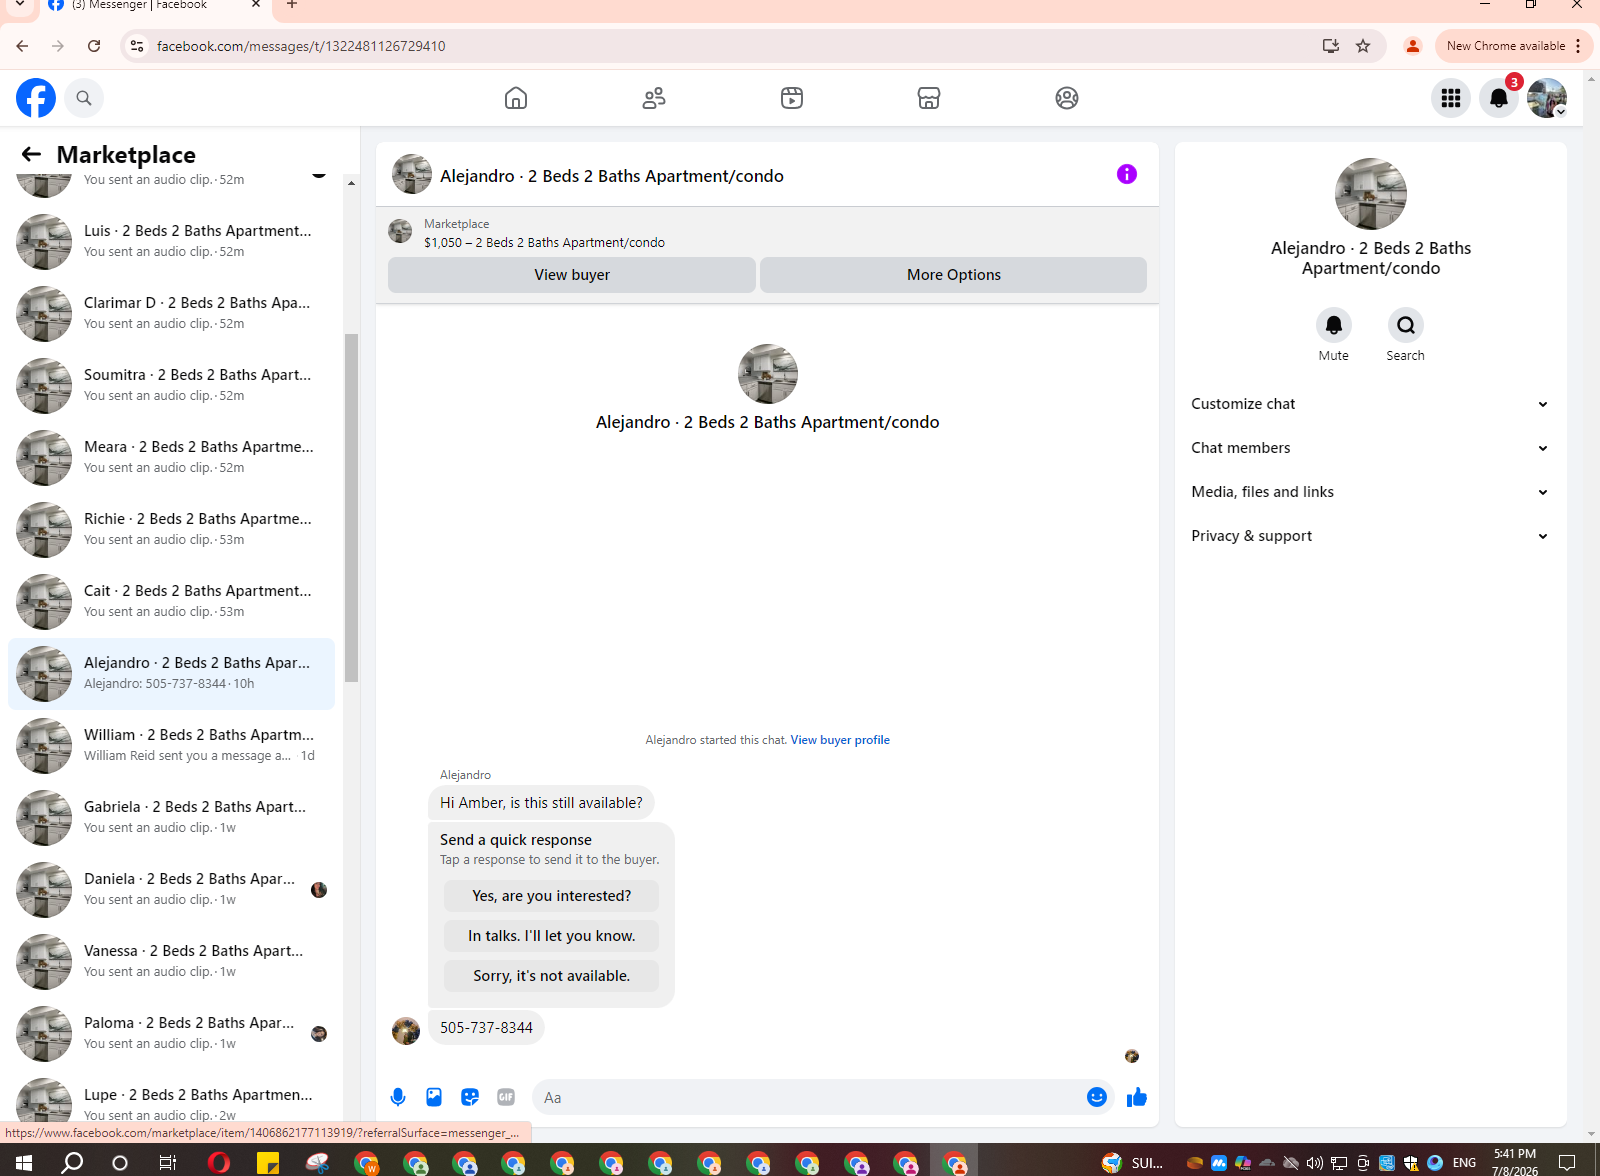Send quick reply "In talks. I'll let you know."
Viewport: 1600px width, 1176px height.
tap(552, 936)
